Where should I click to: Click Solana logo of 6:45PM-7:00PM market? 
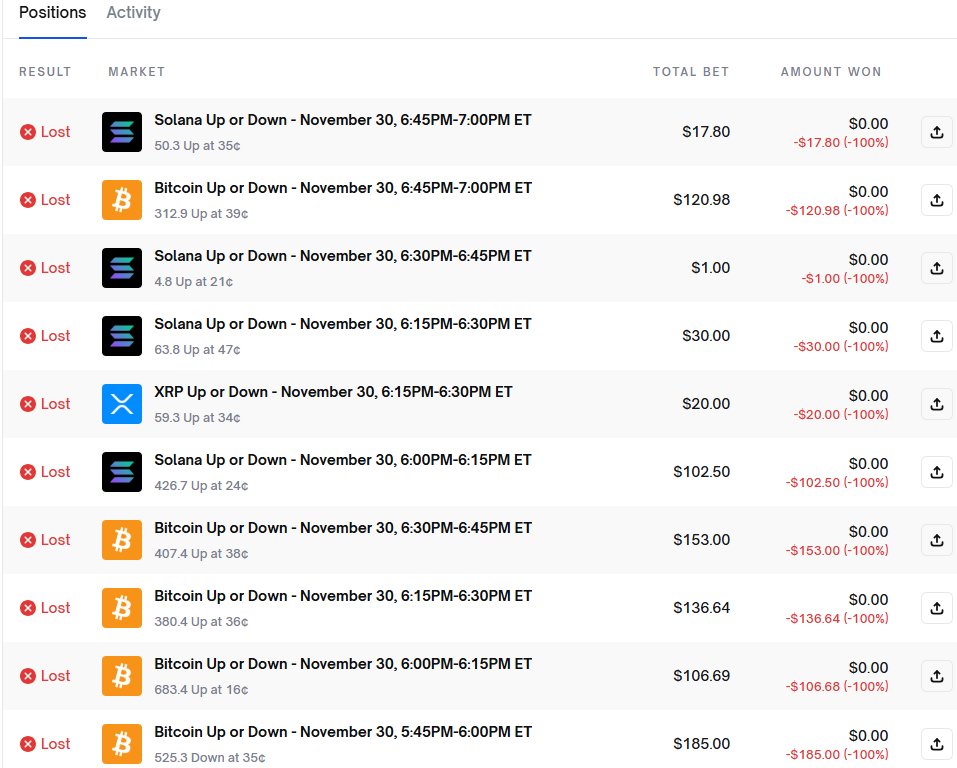point(122,132)
